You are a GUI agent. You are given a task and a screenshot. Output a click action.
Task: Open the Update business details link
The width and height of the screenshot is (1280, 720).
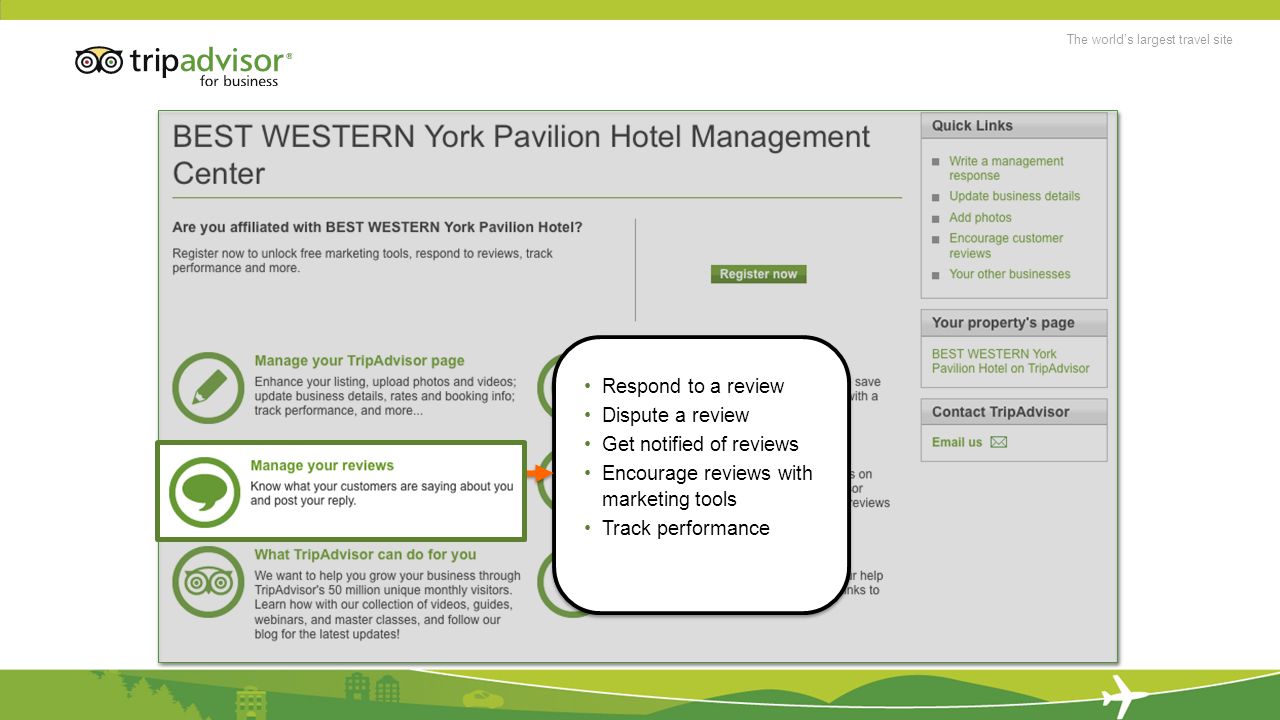(1014, 196)
